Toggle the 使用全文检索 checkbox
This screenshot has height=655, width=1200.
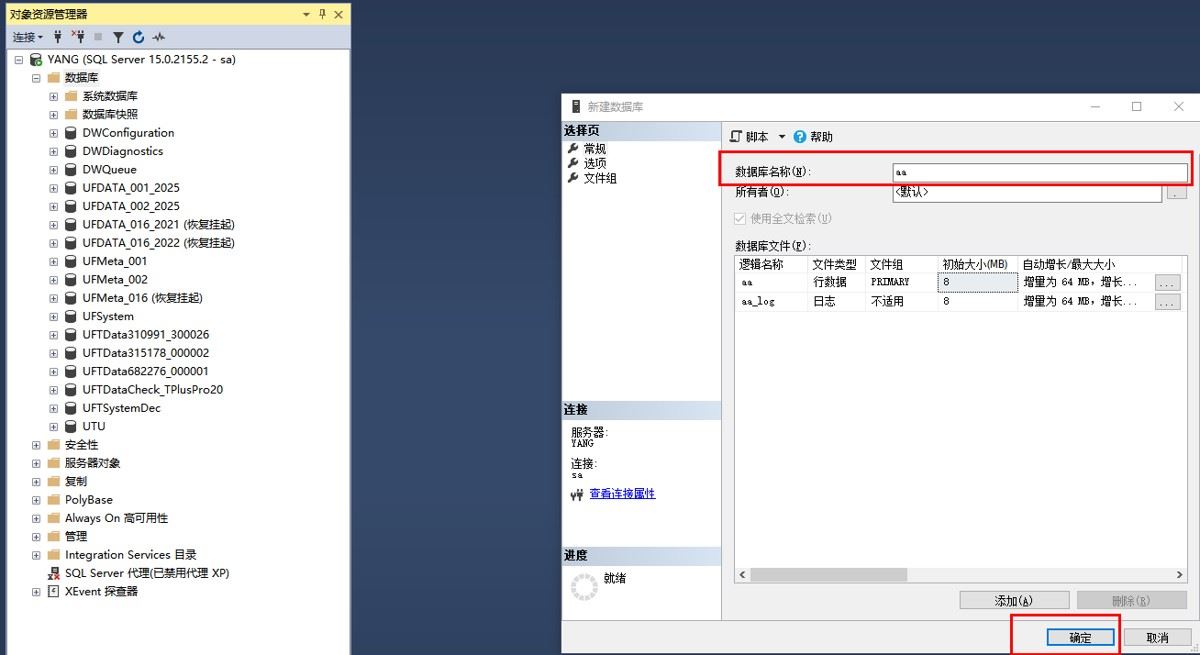click(740, 218)
